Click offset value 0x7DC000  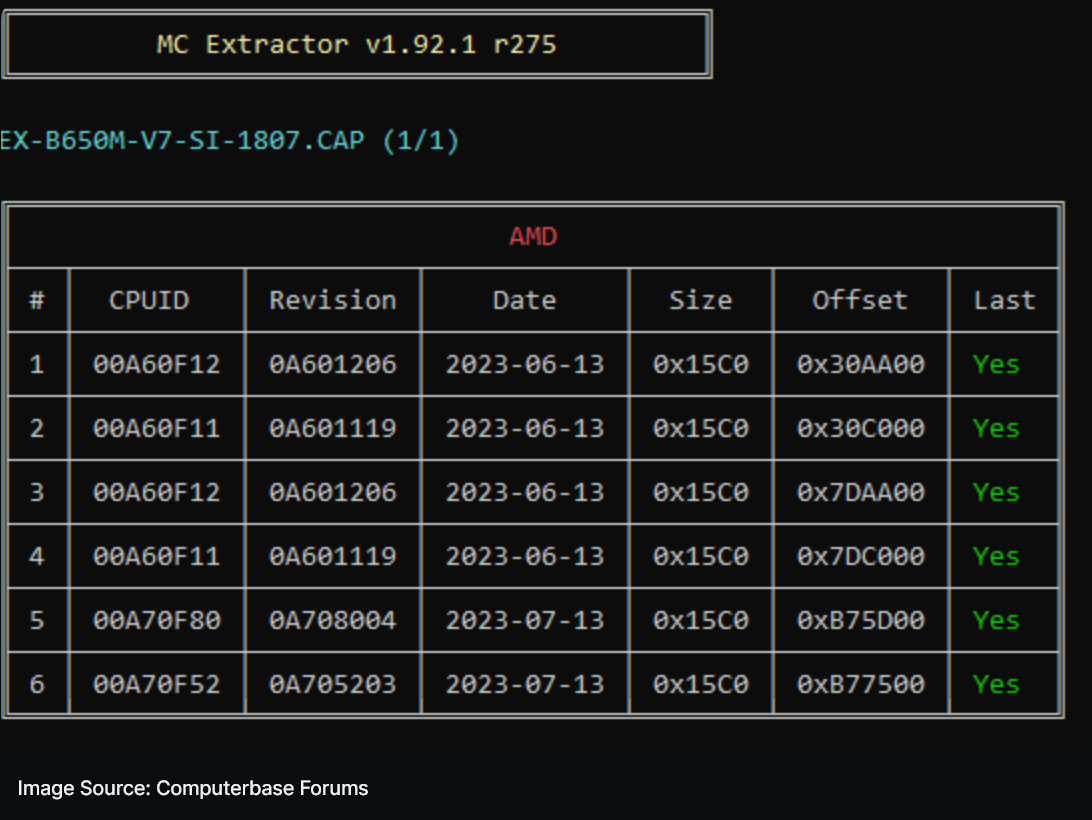[861, 557]
